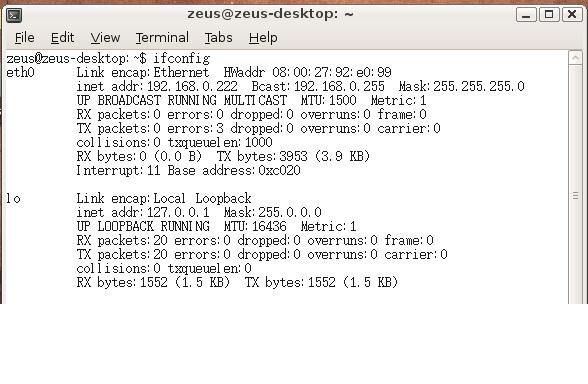
Task: Click the terminal window icon in title bar
Action: pyautogui.click(x=14, y=15)
